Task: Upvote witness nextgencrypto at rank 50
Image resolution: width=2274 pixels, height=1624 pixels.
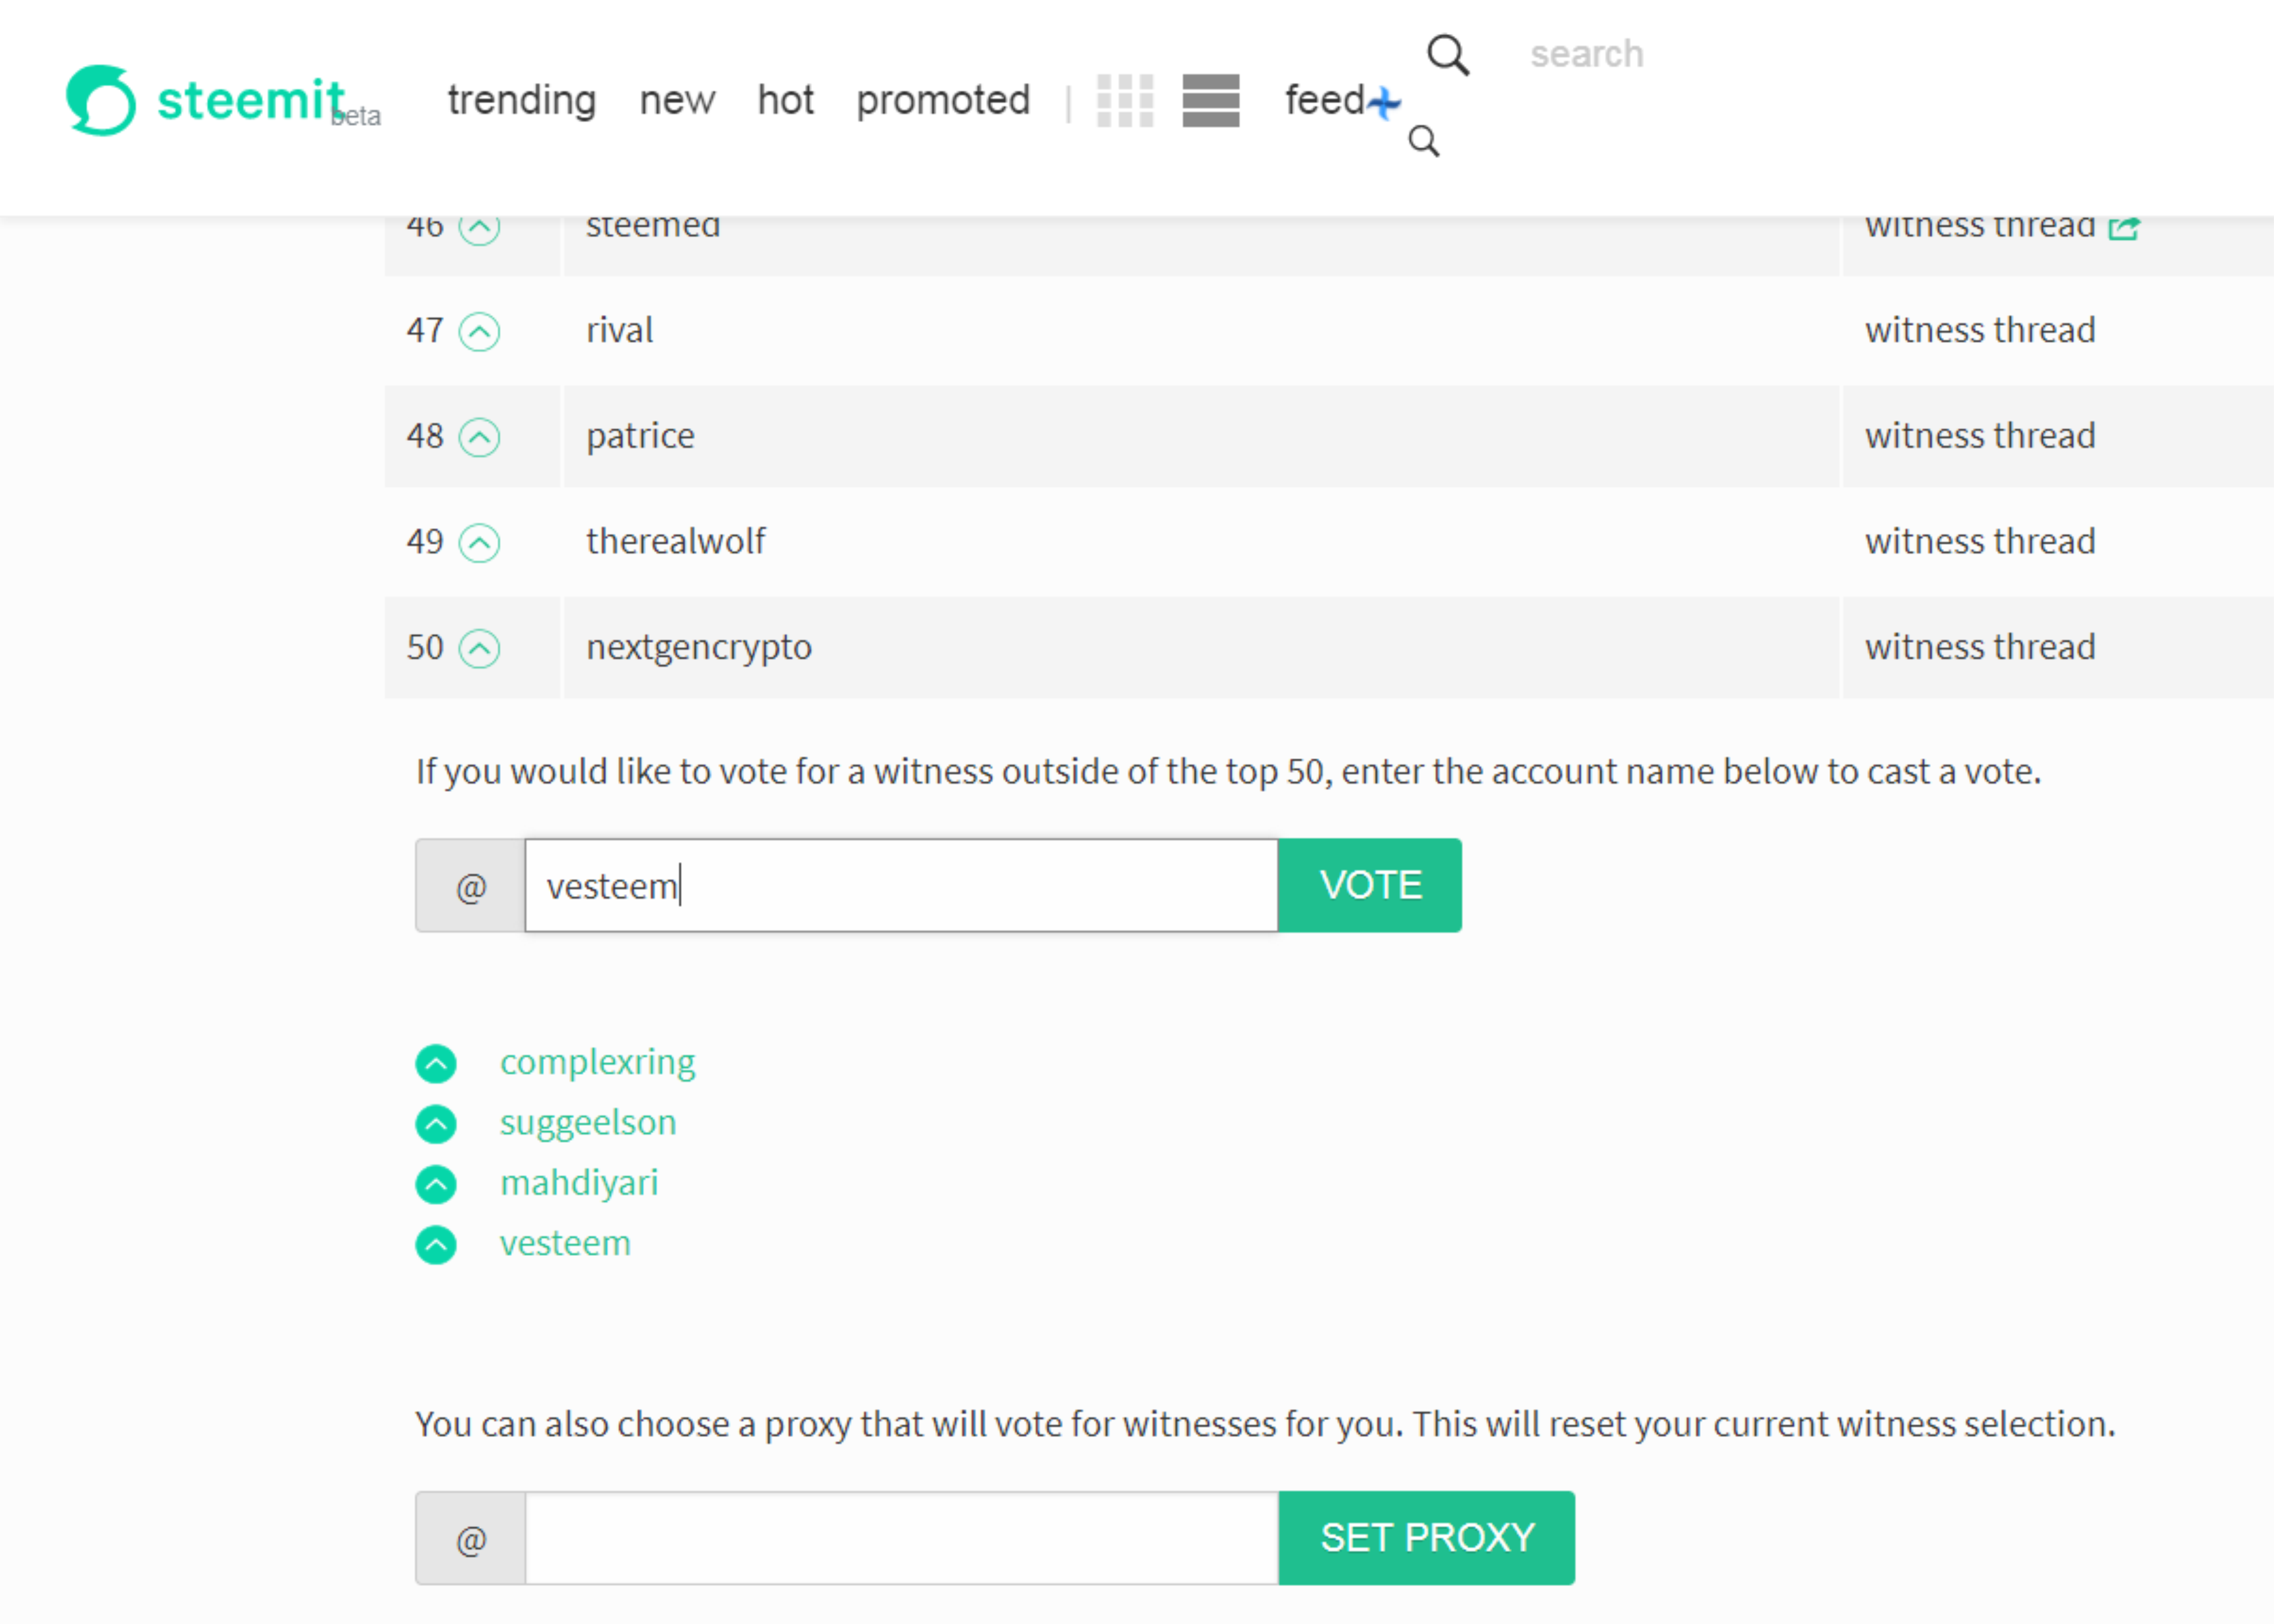Action: tap(479, 648)
